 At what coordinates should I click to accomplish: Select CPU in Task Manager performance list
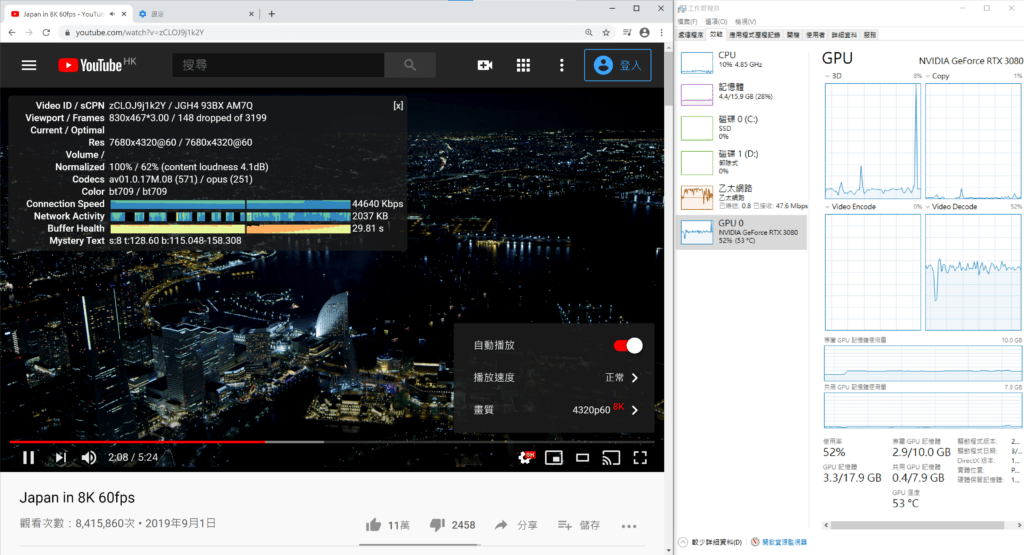[742, 61]
